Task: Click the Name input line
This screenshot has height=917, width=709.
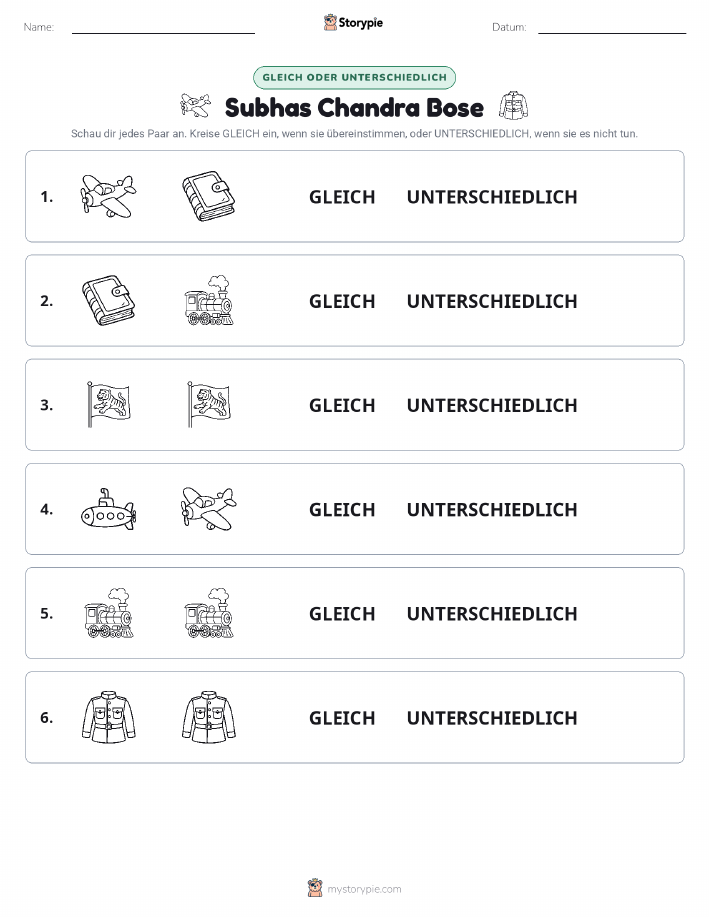Action: tap(163, 28)
